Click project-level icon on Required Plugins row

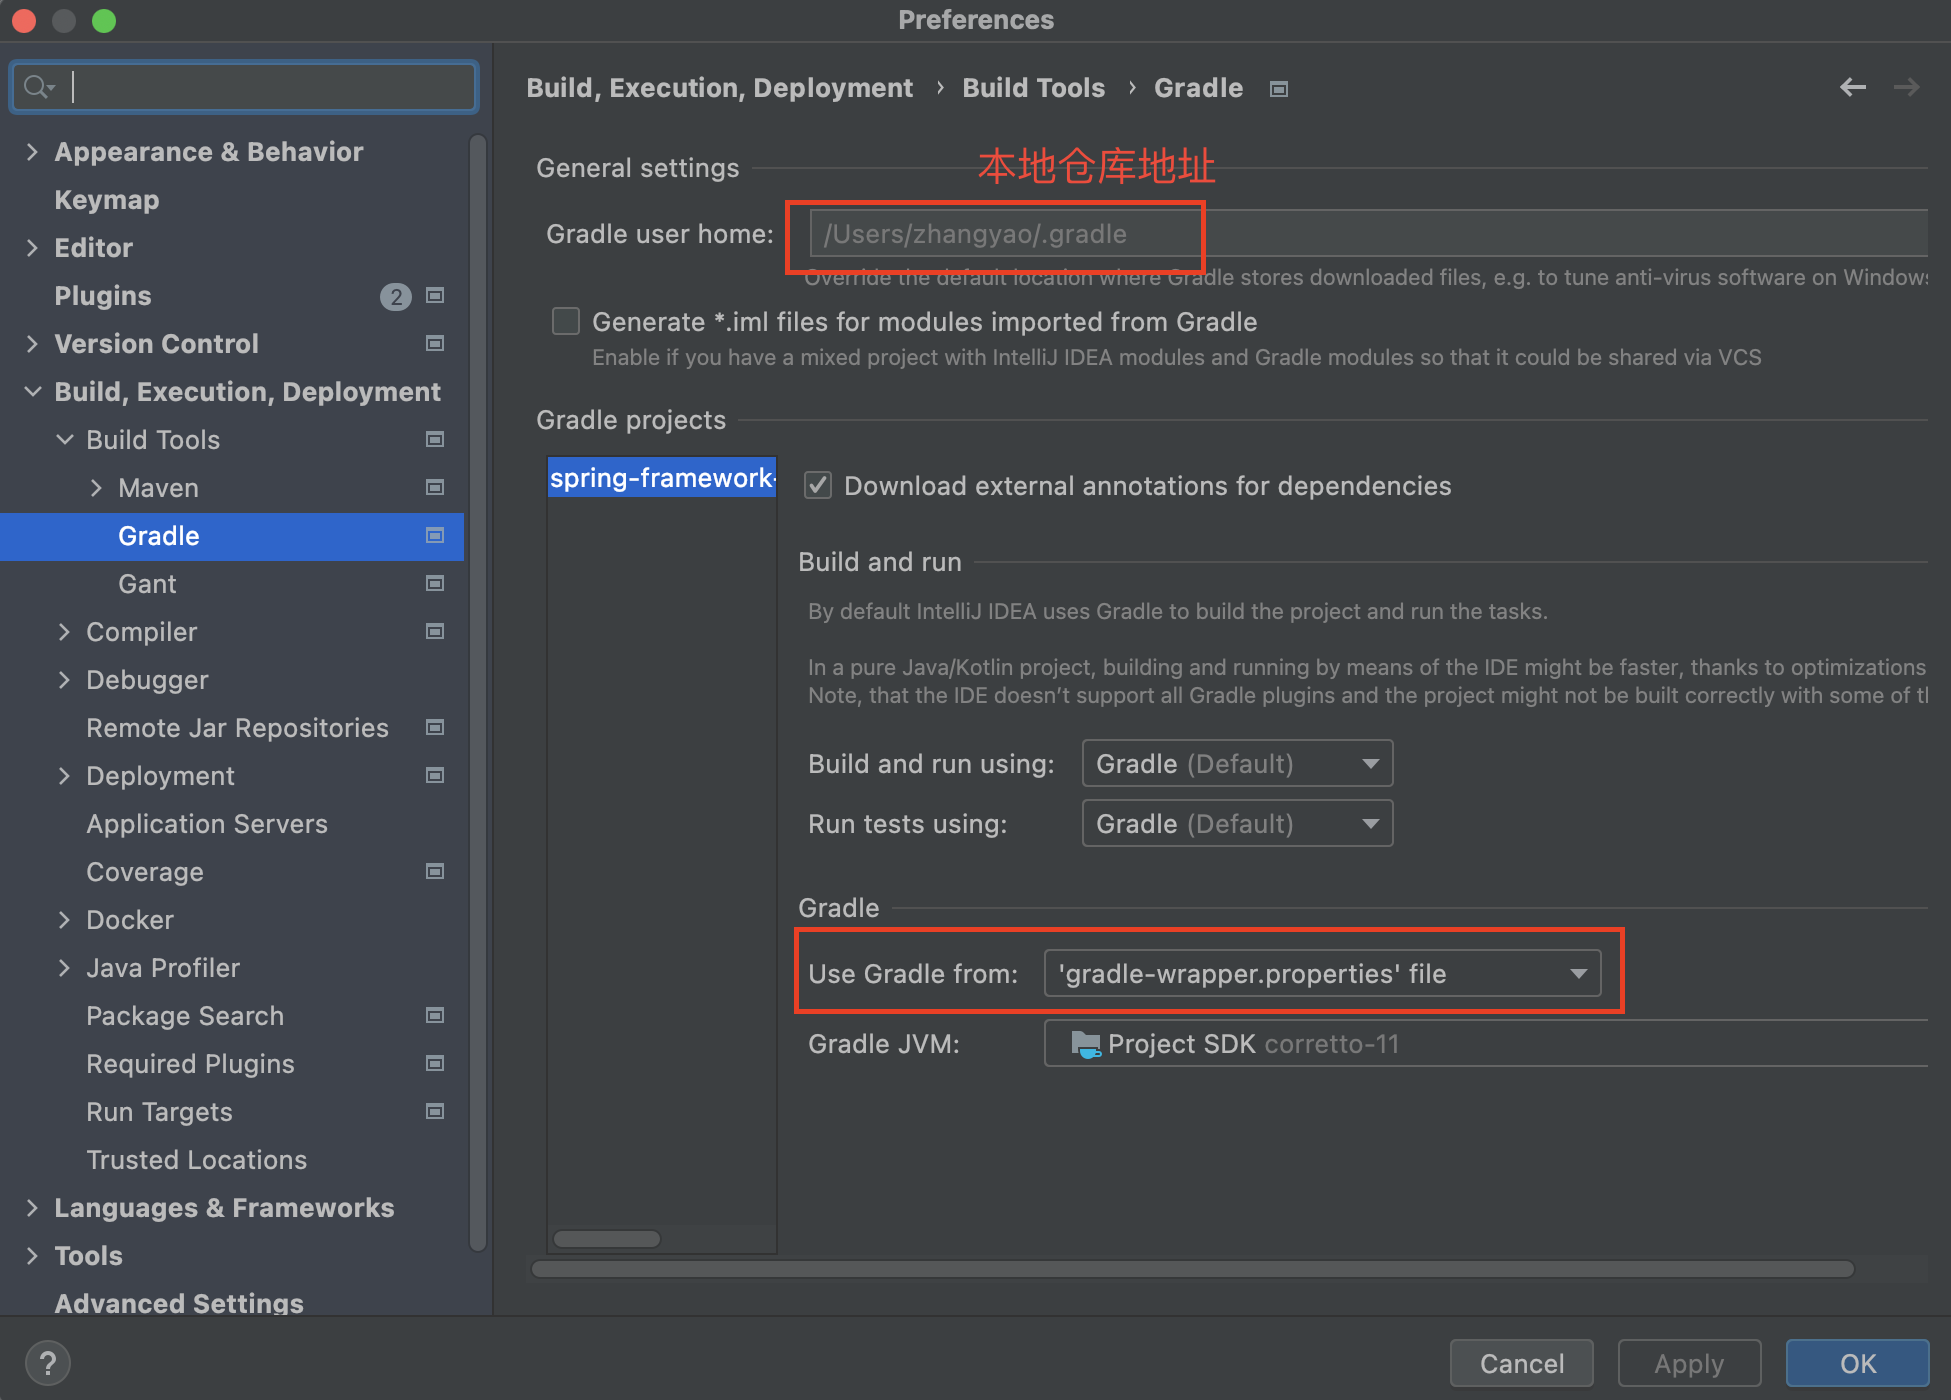[435, 1064]
